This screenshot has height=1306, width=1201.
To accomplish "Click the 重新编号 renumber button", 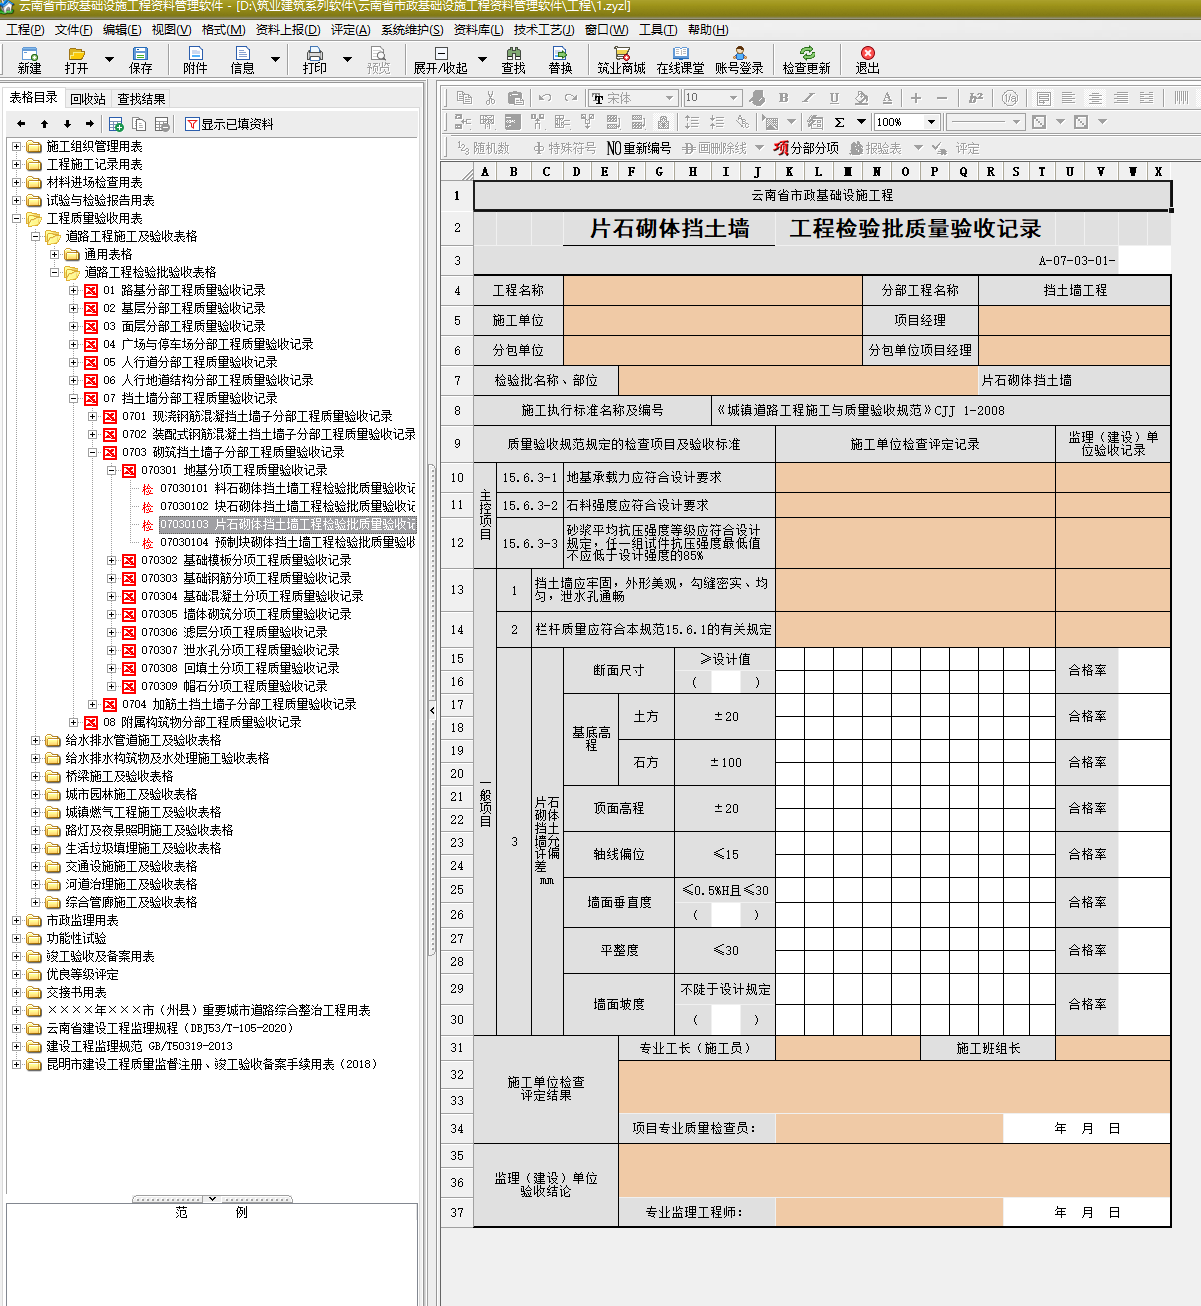I will point(639,148).
